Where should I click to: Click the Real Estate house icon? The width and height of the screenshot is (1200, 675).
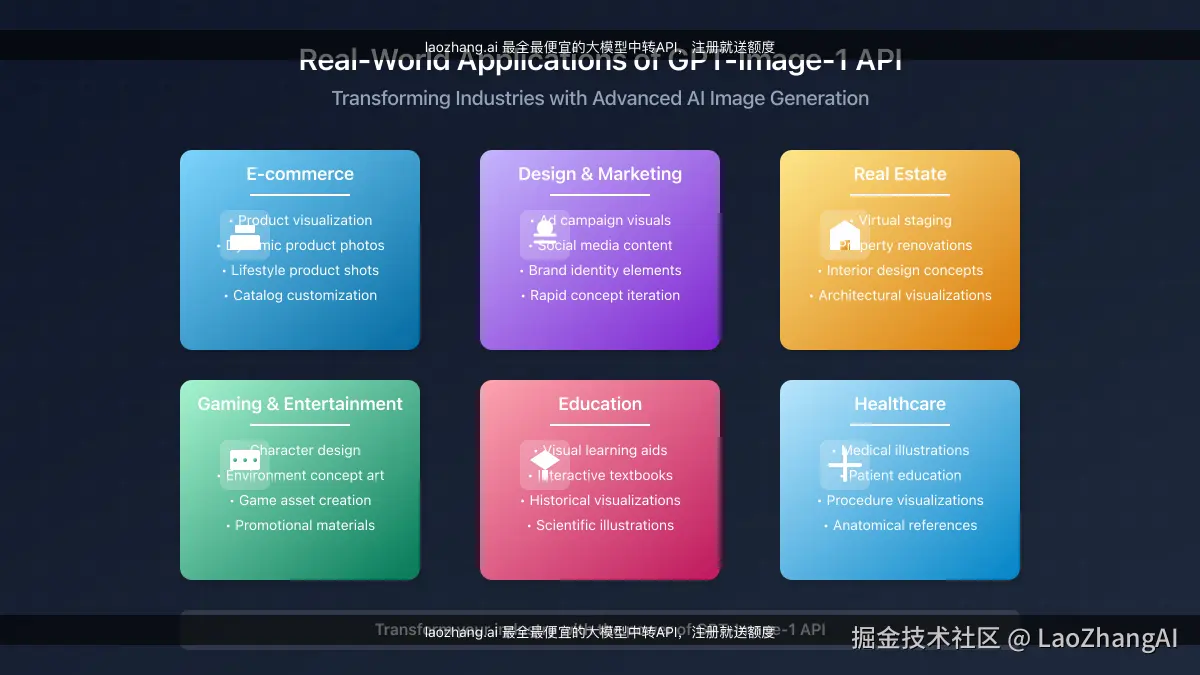(x=845, y=235)
